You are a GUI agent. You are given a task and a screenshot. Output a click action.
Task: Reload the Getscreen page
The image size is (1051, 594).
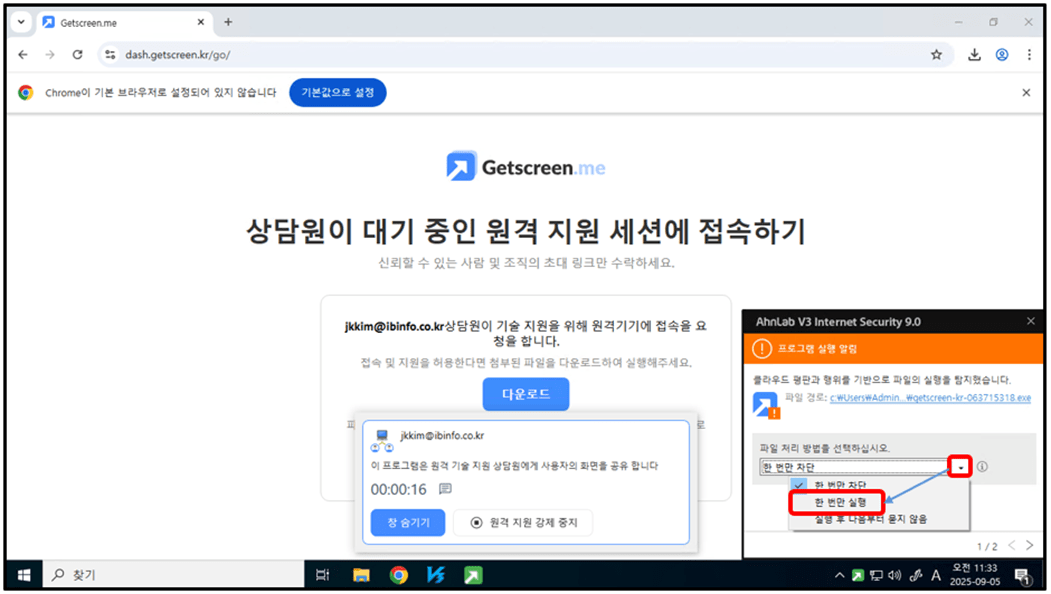click(x=80, y=55)
